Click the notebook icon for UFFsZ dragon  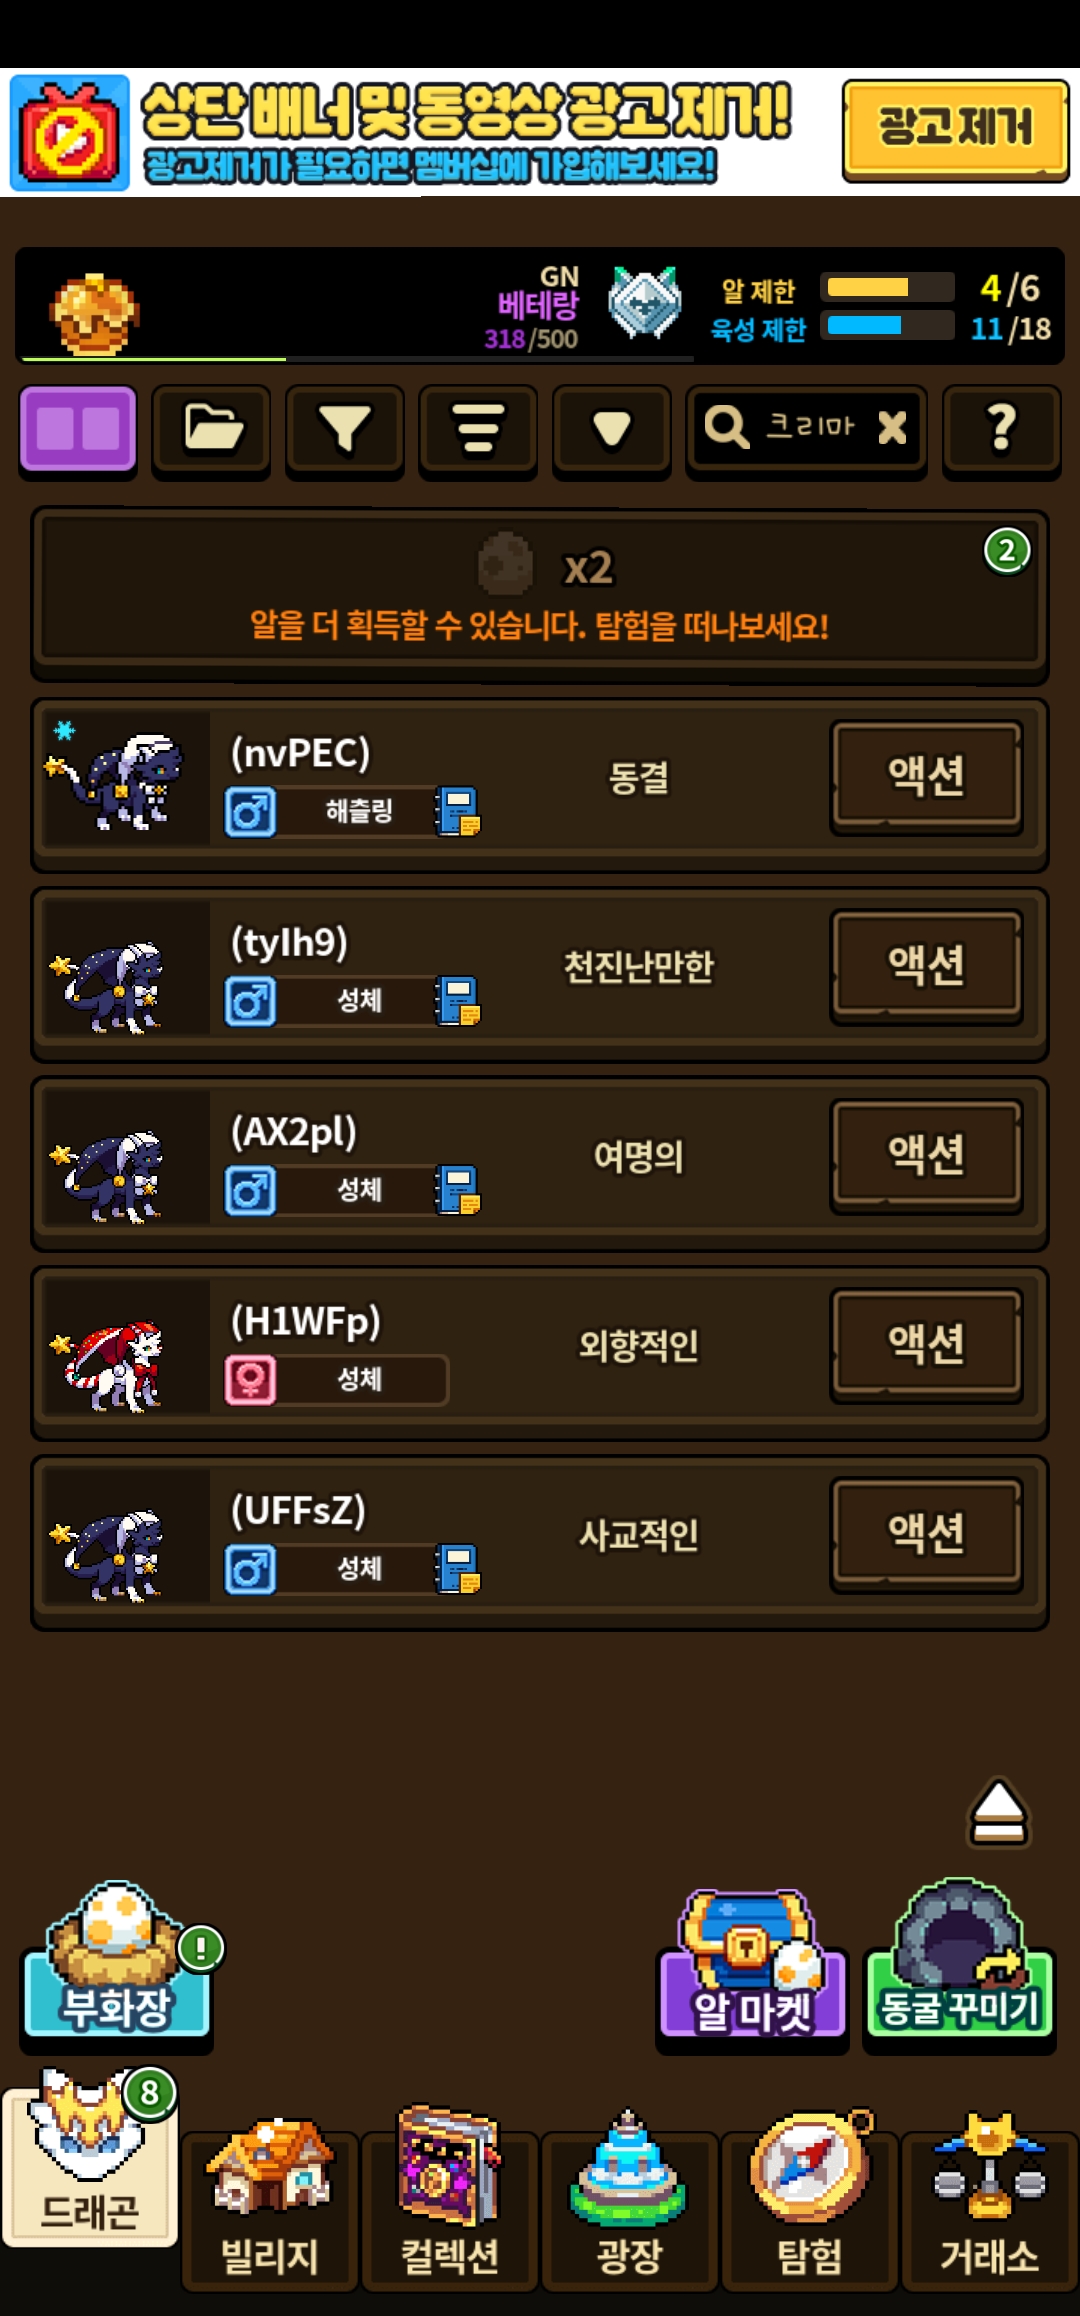[x=458, y=1568]
